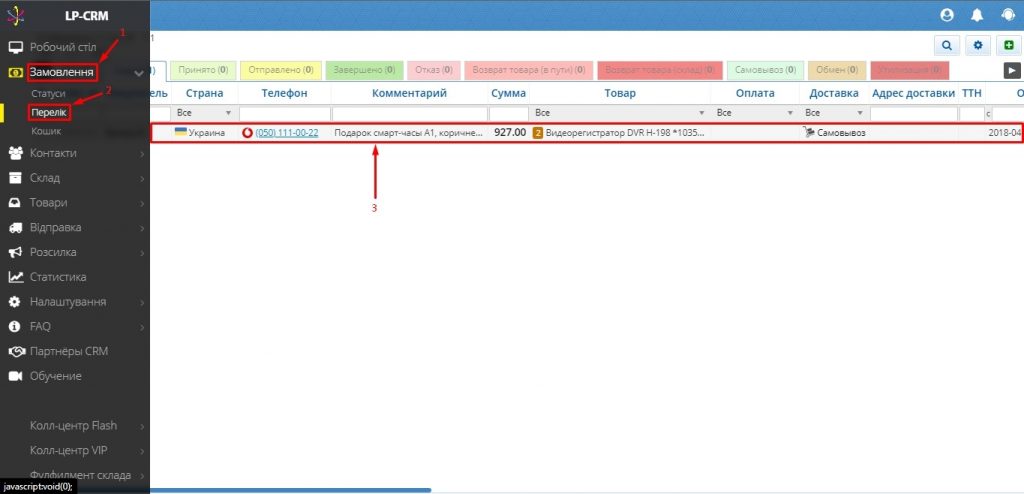Viewport: 1024px width, 494px height.
Task: Click the Товари inbox icon
Action: pos(16,203)
